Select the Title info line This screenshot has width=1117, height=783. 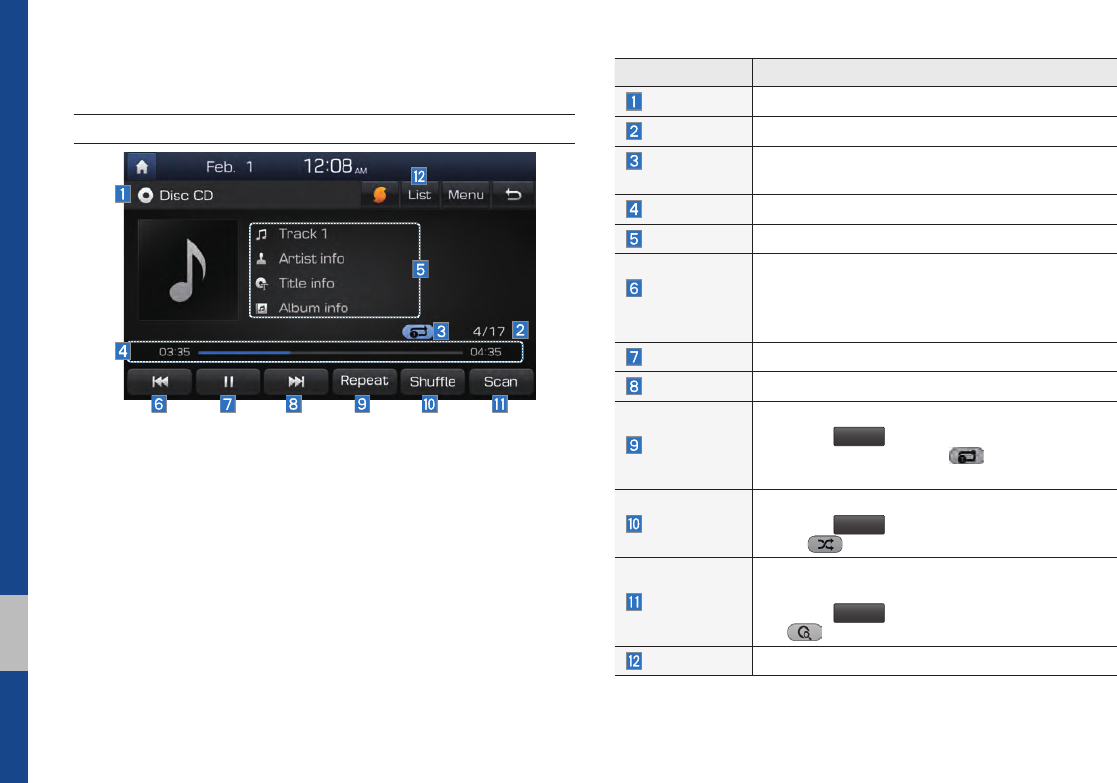(x=306, y=284)
